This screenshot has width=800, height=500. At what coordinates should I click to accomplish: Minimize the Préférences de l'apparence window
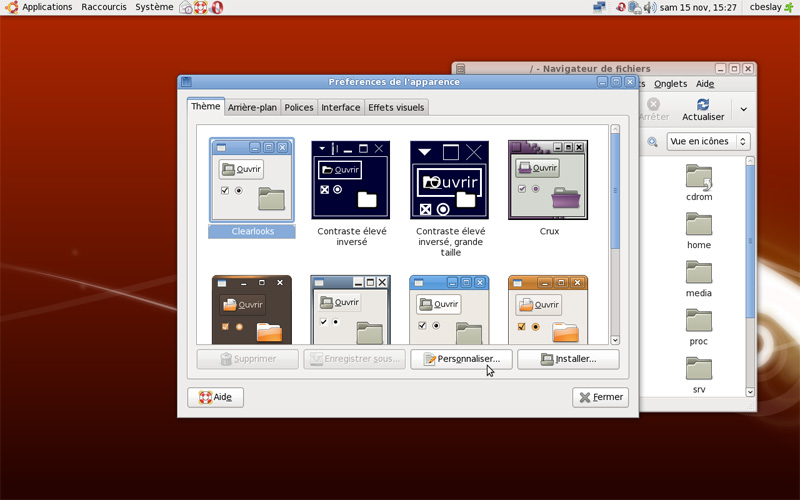tap(603, 82)
